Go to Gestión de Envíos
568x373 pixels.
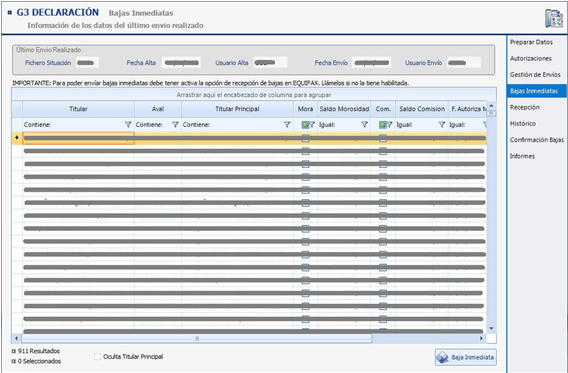[535, 75]
